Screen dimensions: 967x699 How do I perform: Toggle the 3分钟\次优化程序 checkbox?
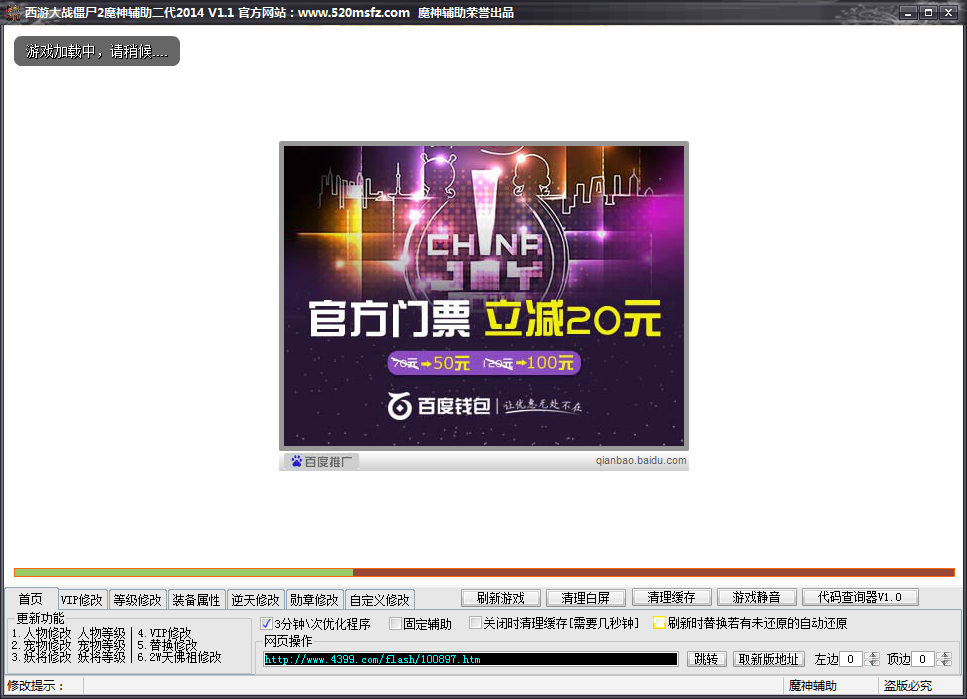[x=267, y=624]
